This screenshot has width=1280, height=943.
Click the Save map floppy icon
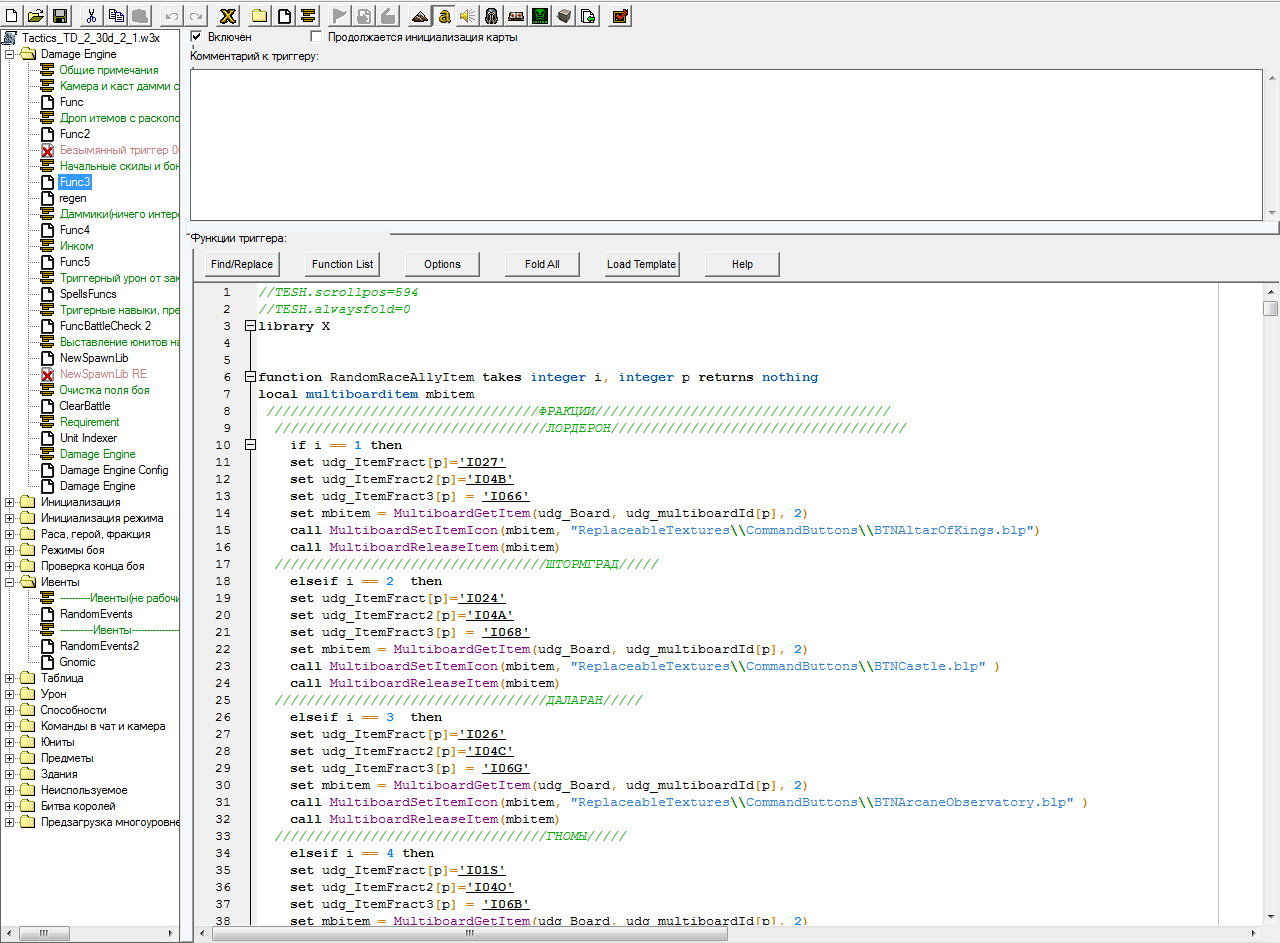tap(60, 15)
